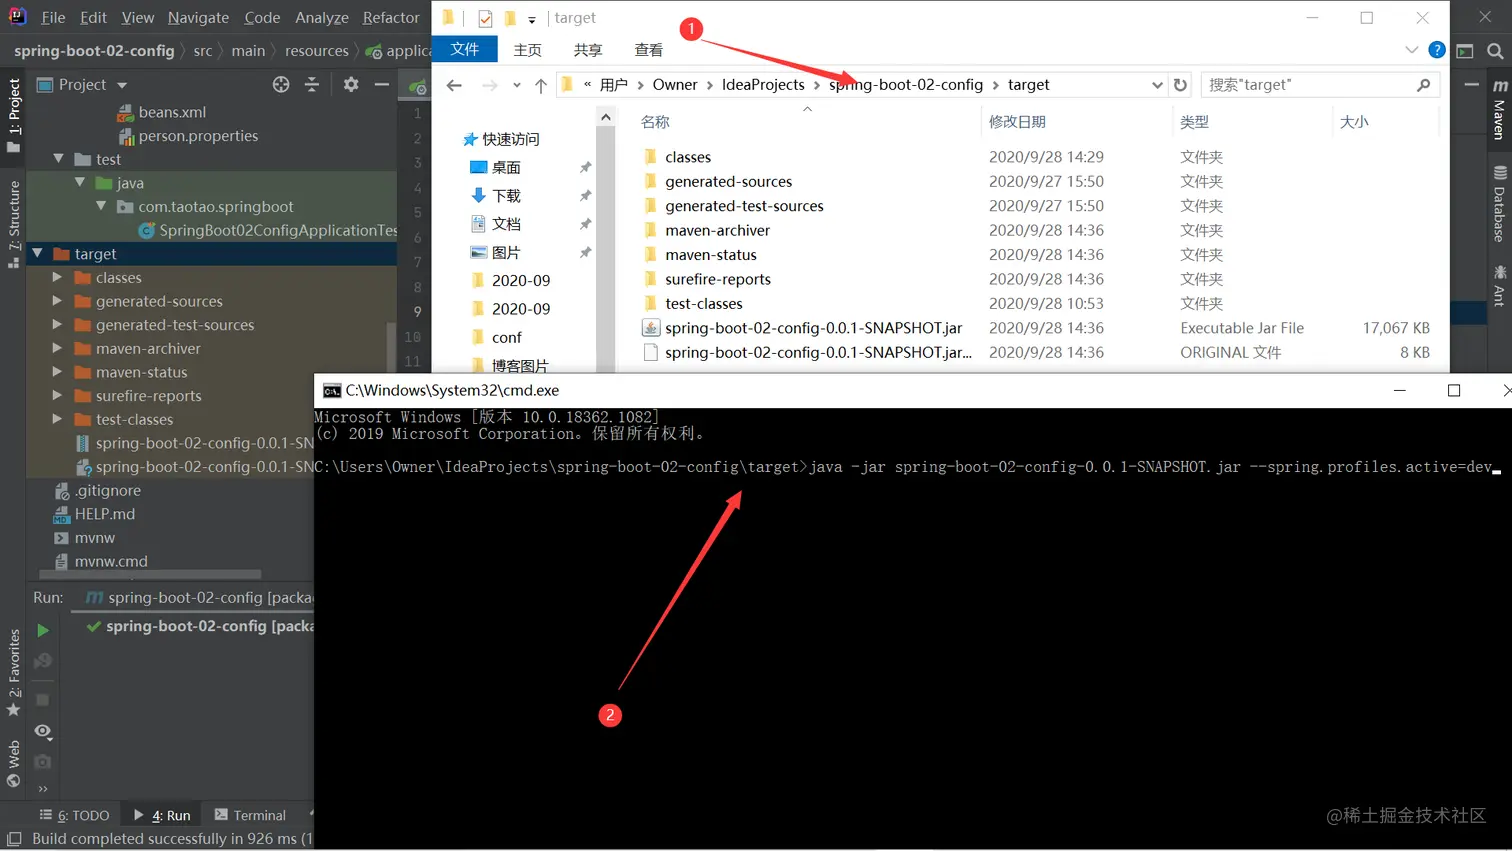Sort by 名称 column header
The image size is (1512, 851).
655,122
